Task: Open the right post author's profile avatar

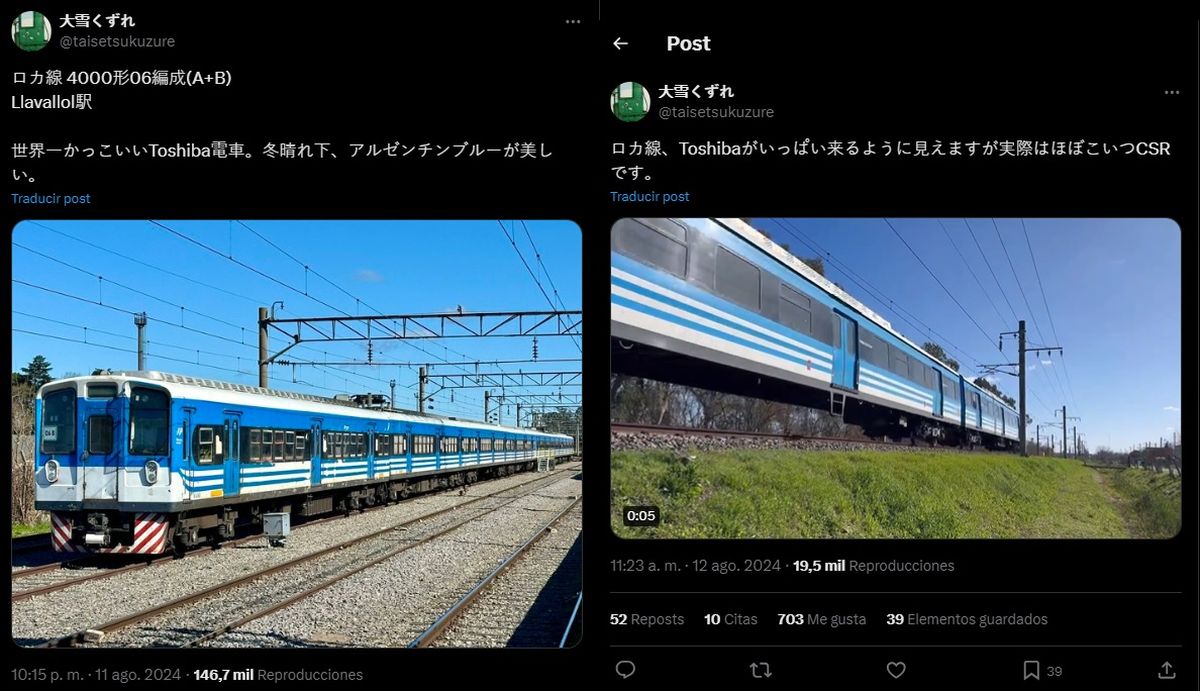Action: [x=630, y=102]
